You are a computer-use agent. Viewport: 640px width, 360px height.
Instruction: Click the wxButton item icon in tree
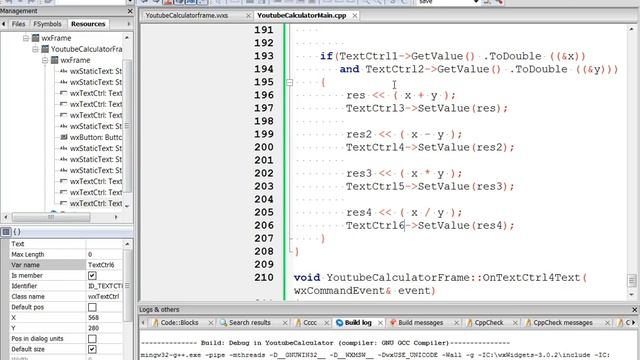(x=64, y=137)
